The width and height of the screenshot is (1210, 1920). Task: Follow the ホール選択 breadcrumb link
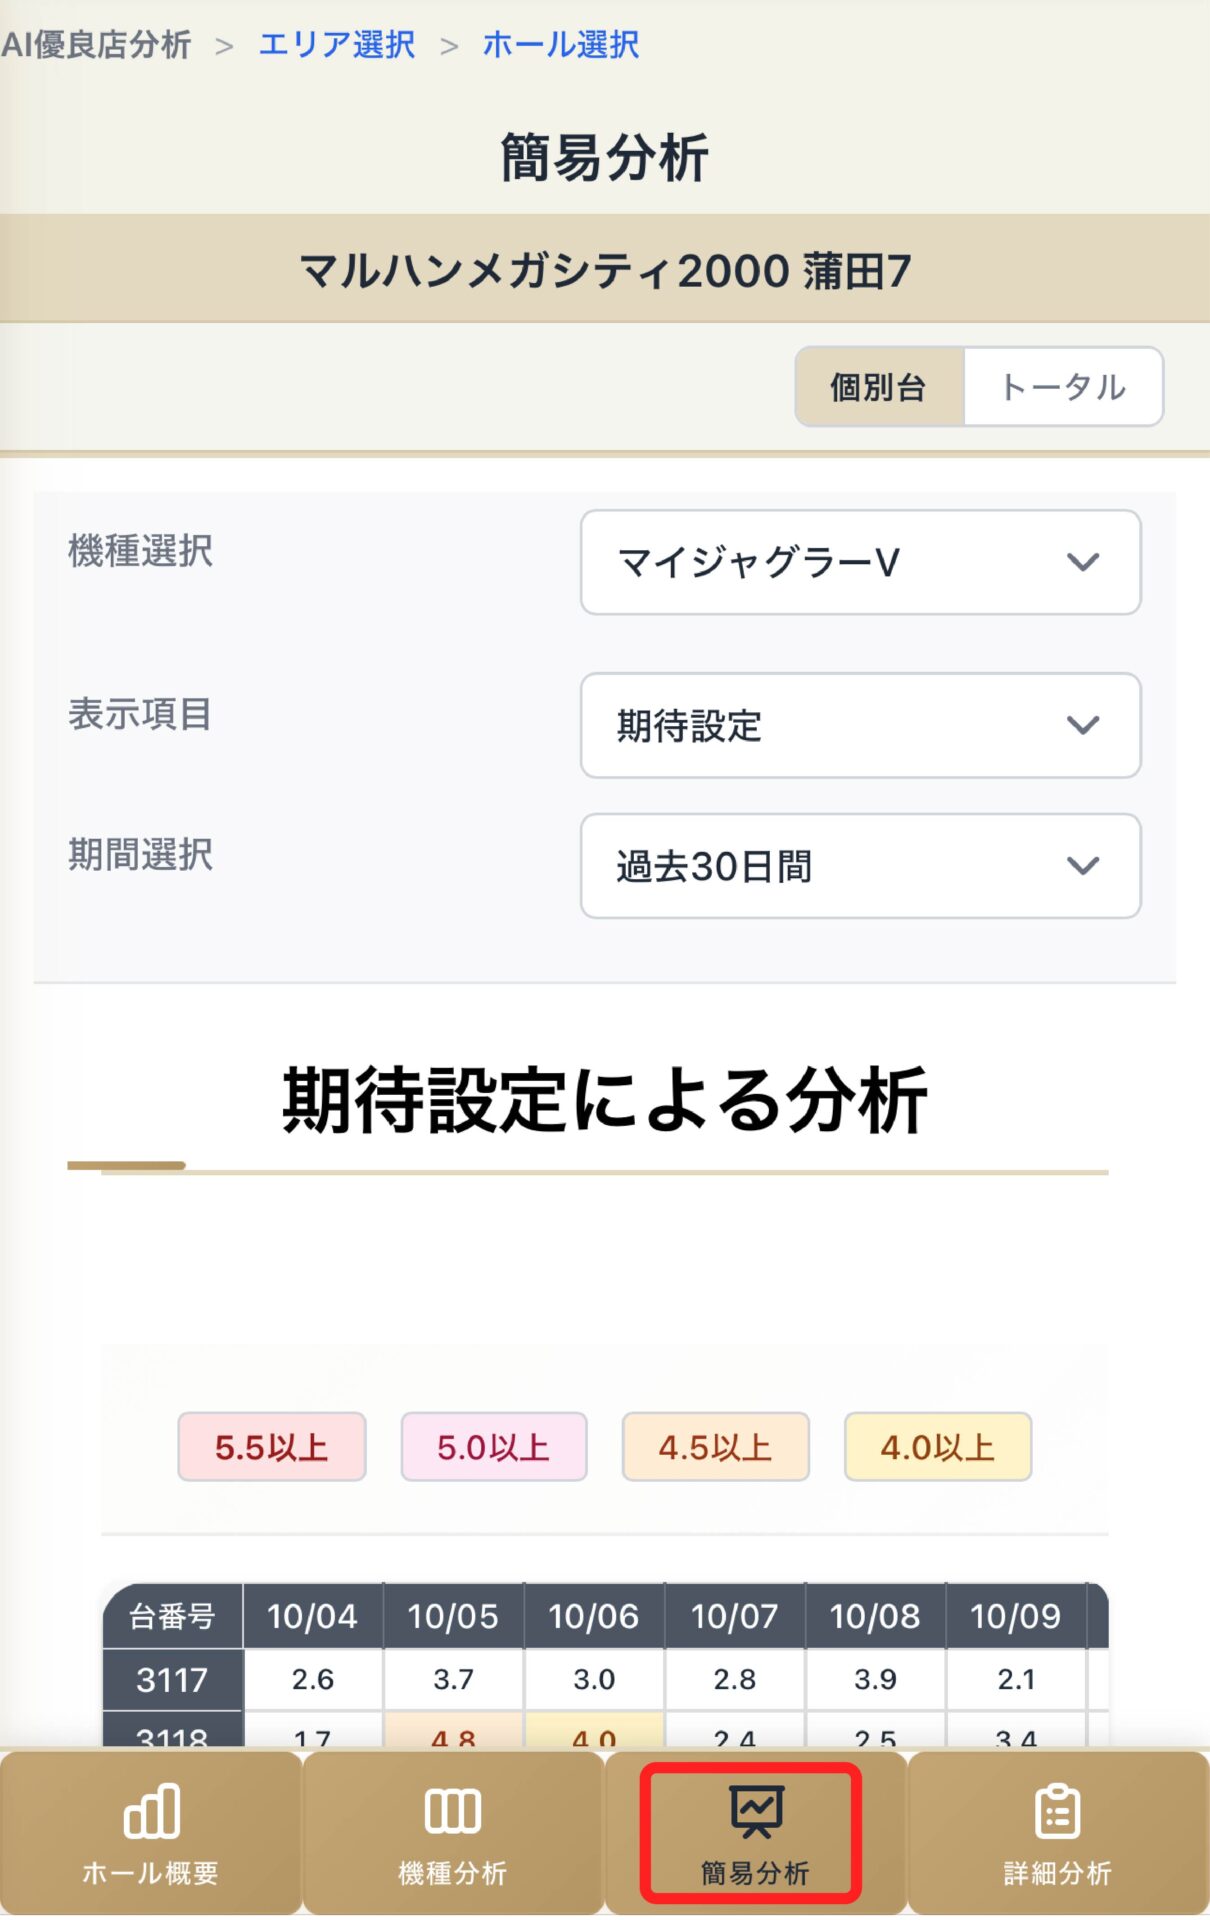[x=561, y=44]
